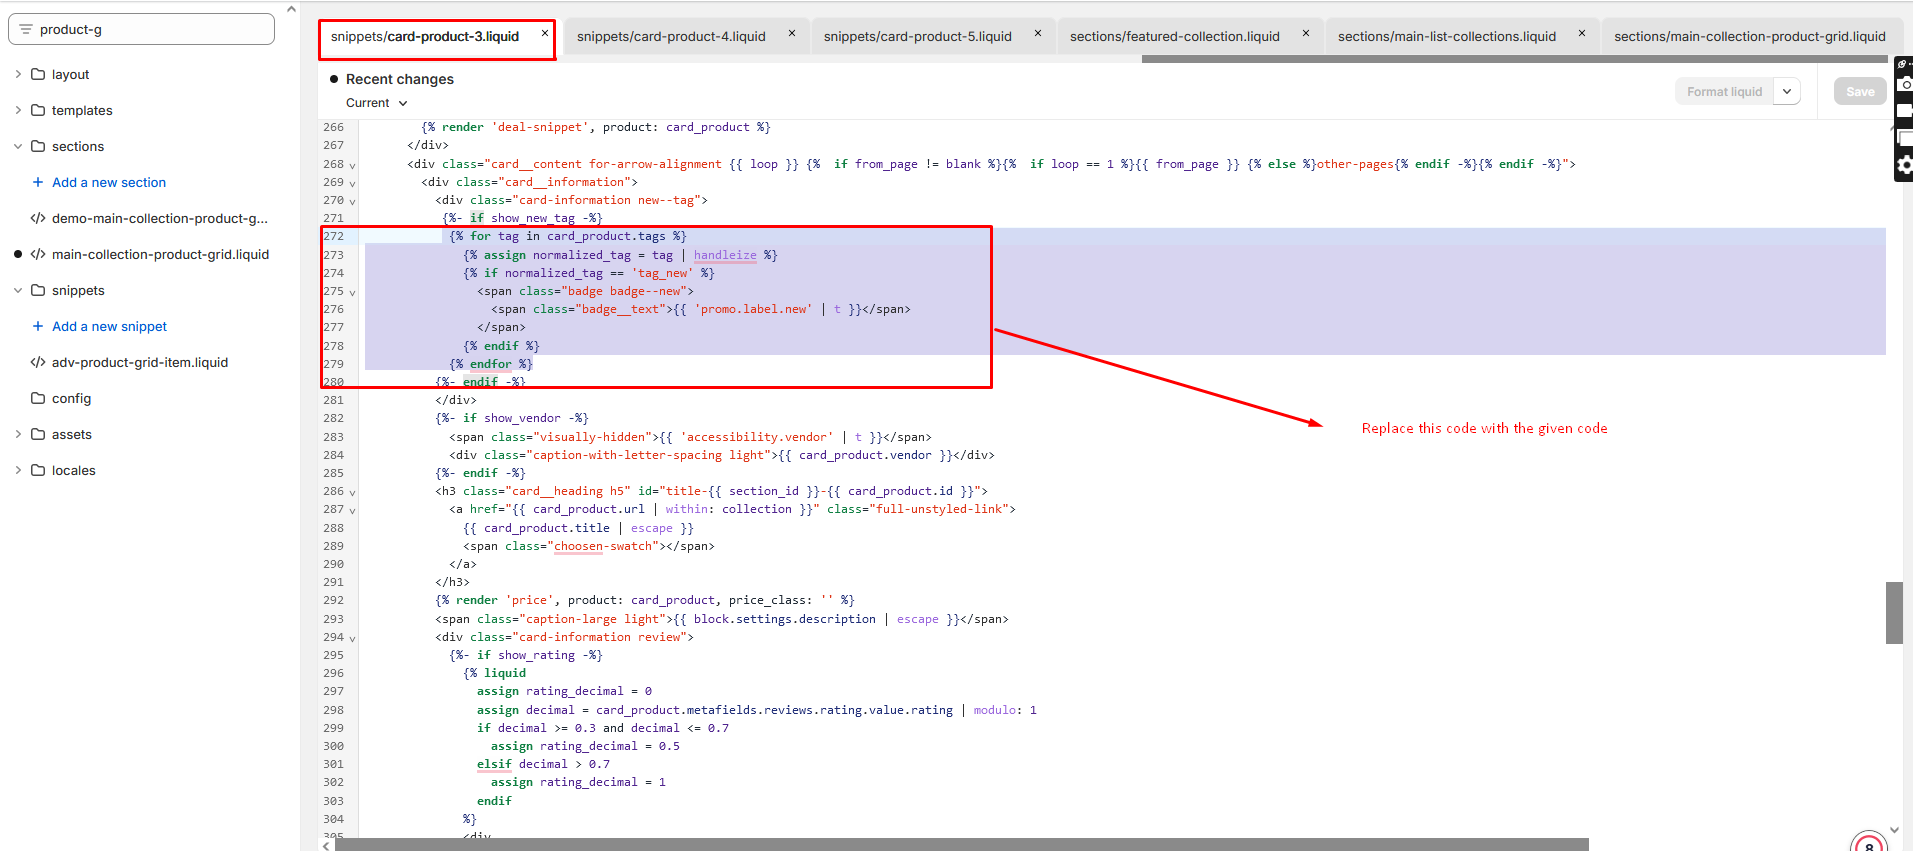Click the tab strip horizontal scrollbar
This screenshot has height=851, width=1913.
pyautogui.click(x=1515, y=59)
